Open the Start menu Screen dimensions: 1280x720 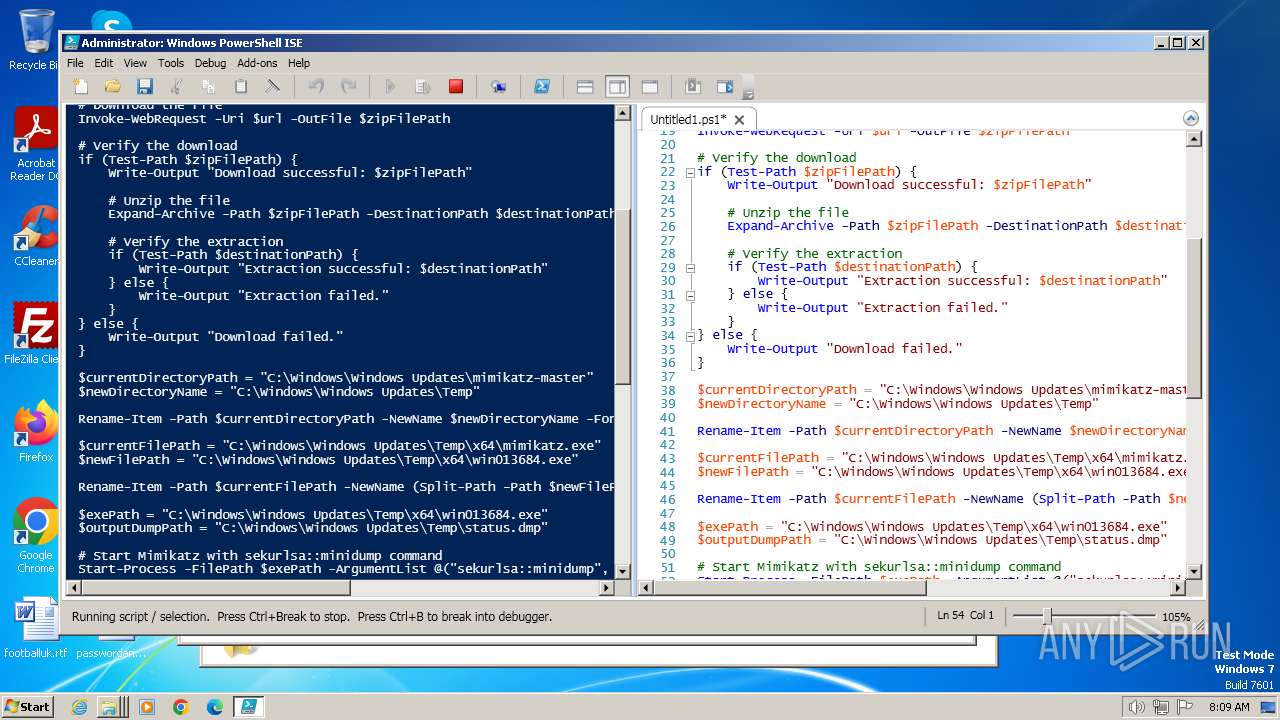coord(27,706)
